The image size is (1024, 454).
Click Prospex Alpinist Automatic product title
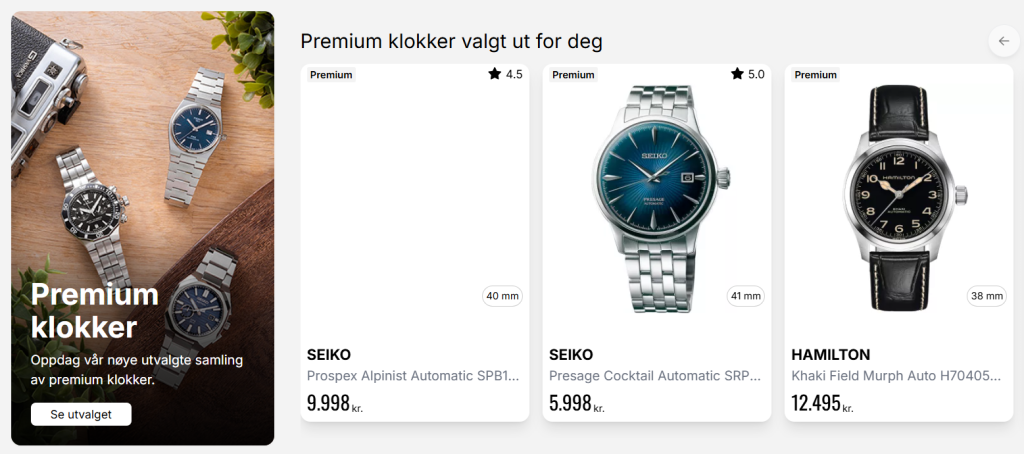[412, 376]
